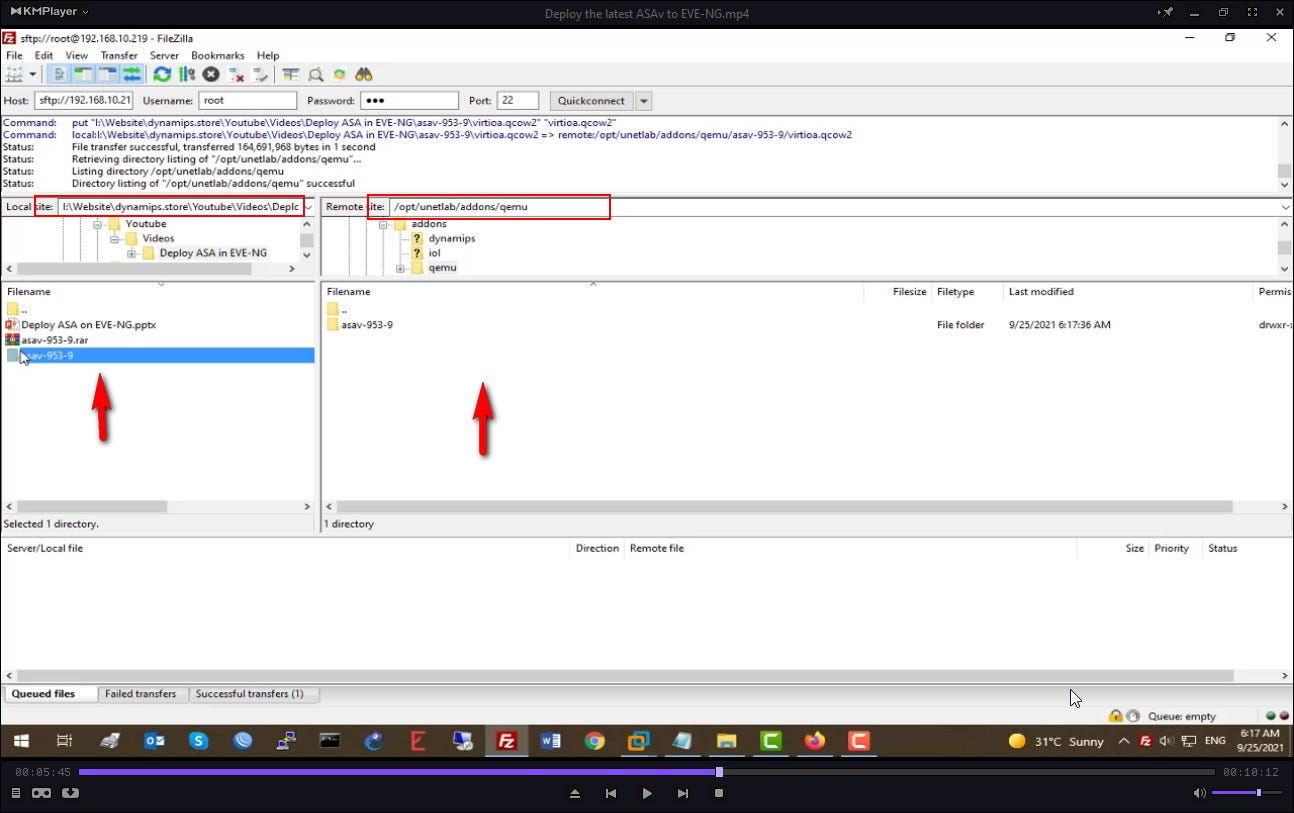Open the Quickconnect history dropdown arrow
This screenshot has height=813, width=1294.
point(643,101)
